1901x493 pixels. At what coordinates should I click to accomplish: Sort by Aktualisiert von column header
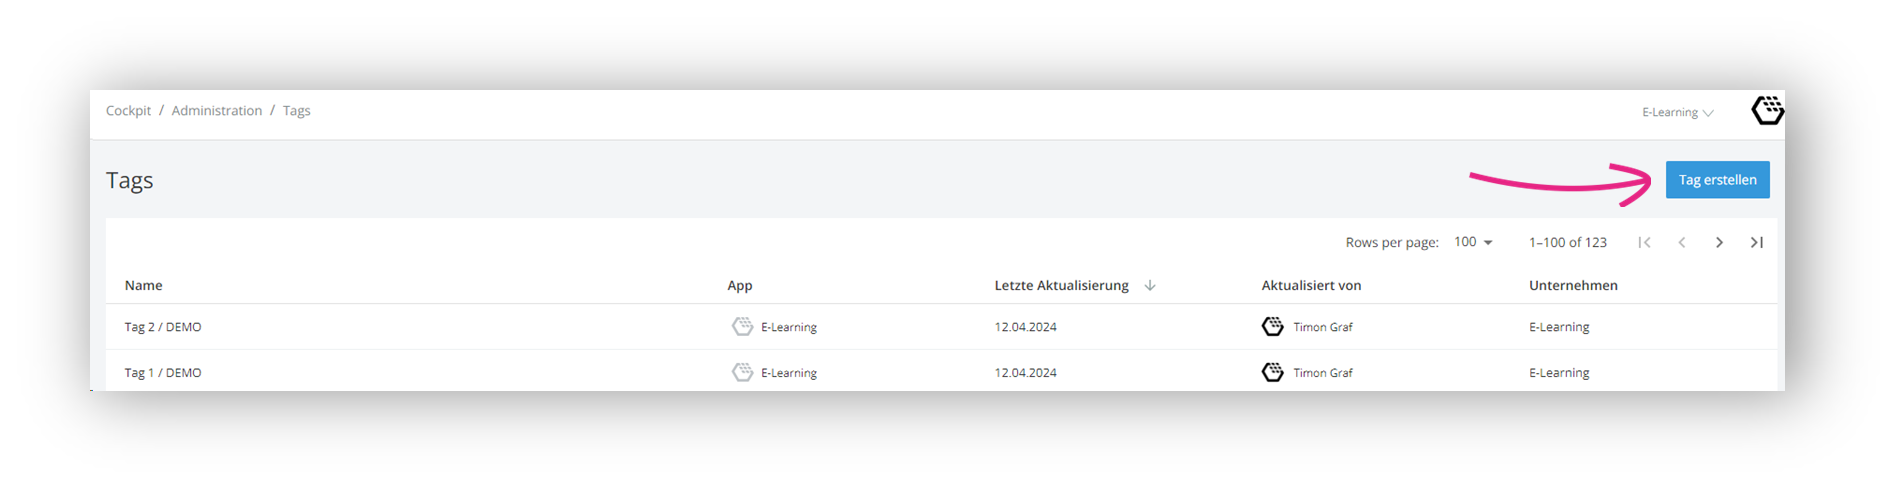(1311, 285)
